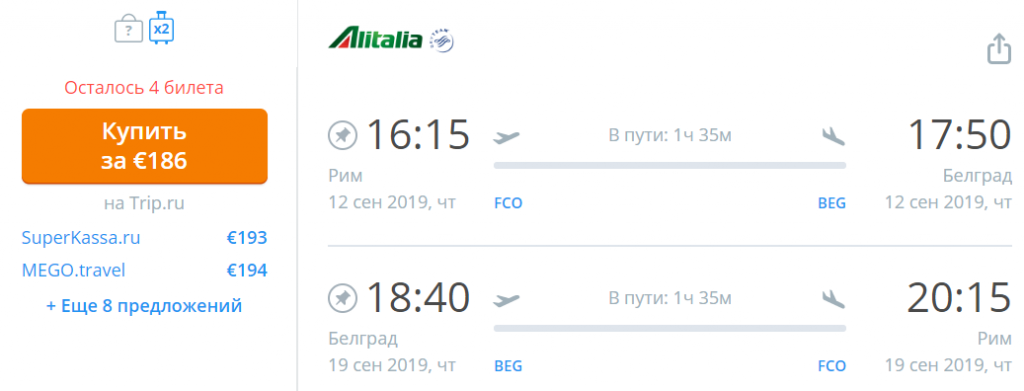This screenshot has width=1024, height=391.
Task: Click the x2 checked luggage icon
Action: pyautogui.click(x=161, y=28)
